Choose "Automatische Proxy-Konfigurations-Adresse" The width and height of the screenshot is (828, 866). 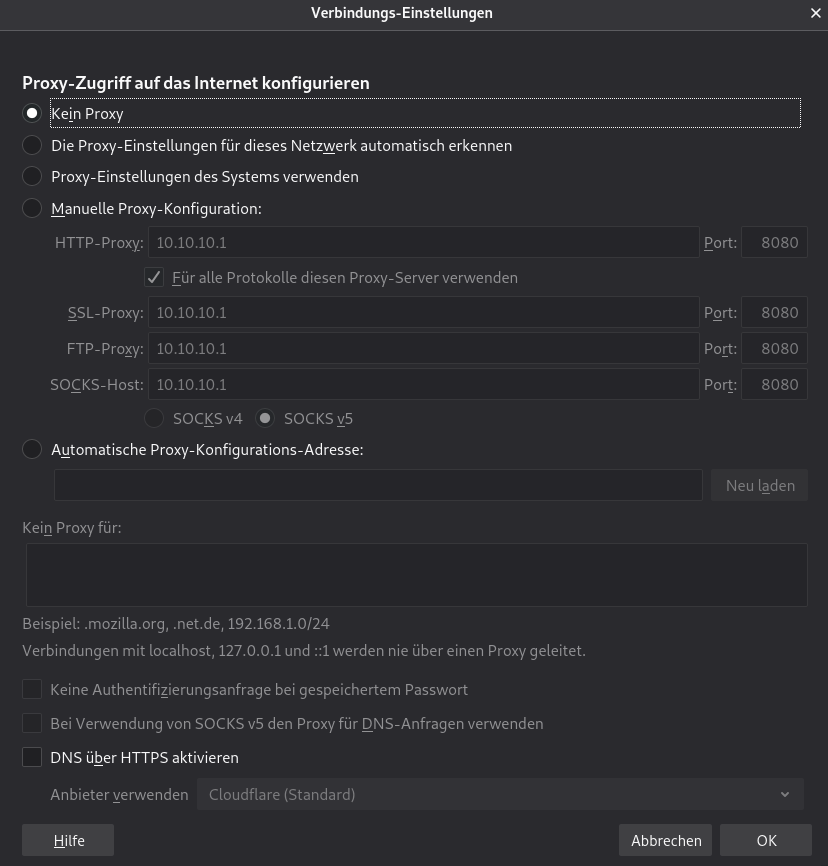tap(31, 449)
